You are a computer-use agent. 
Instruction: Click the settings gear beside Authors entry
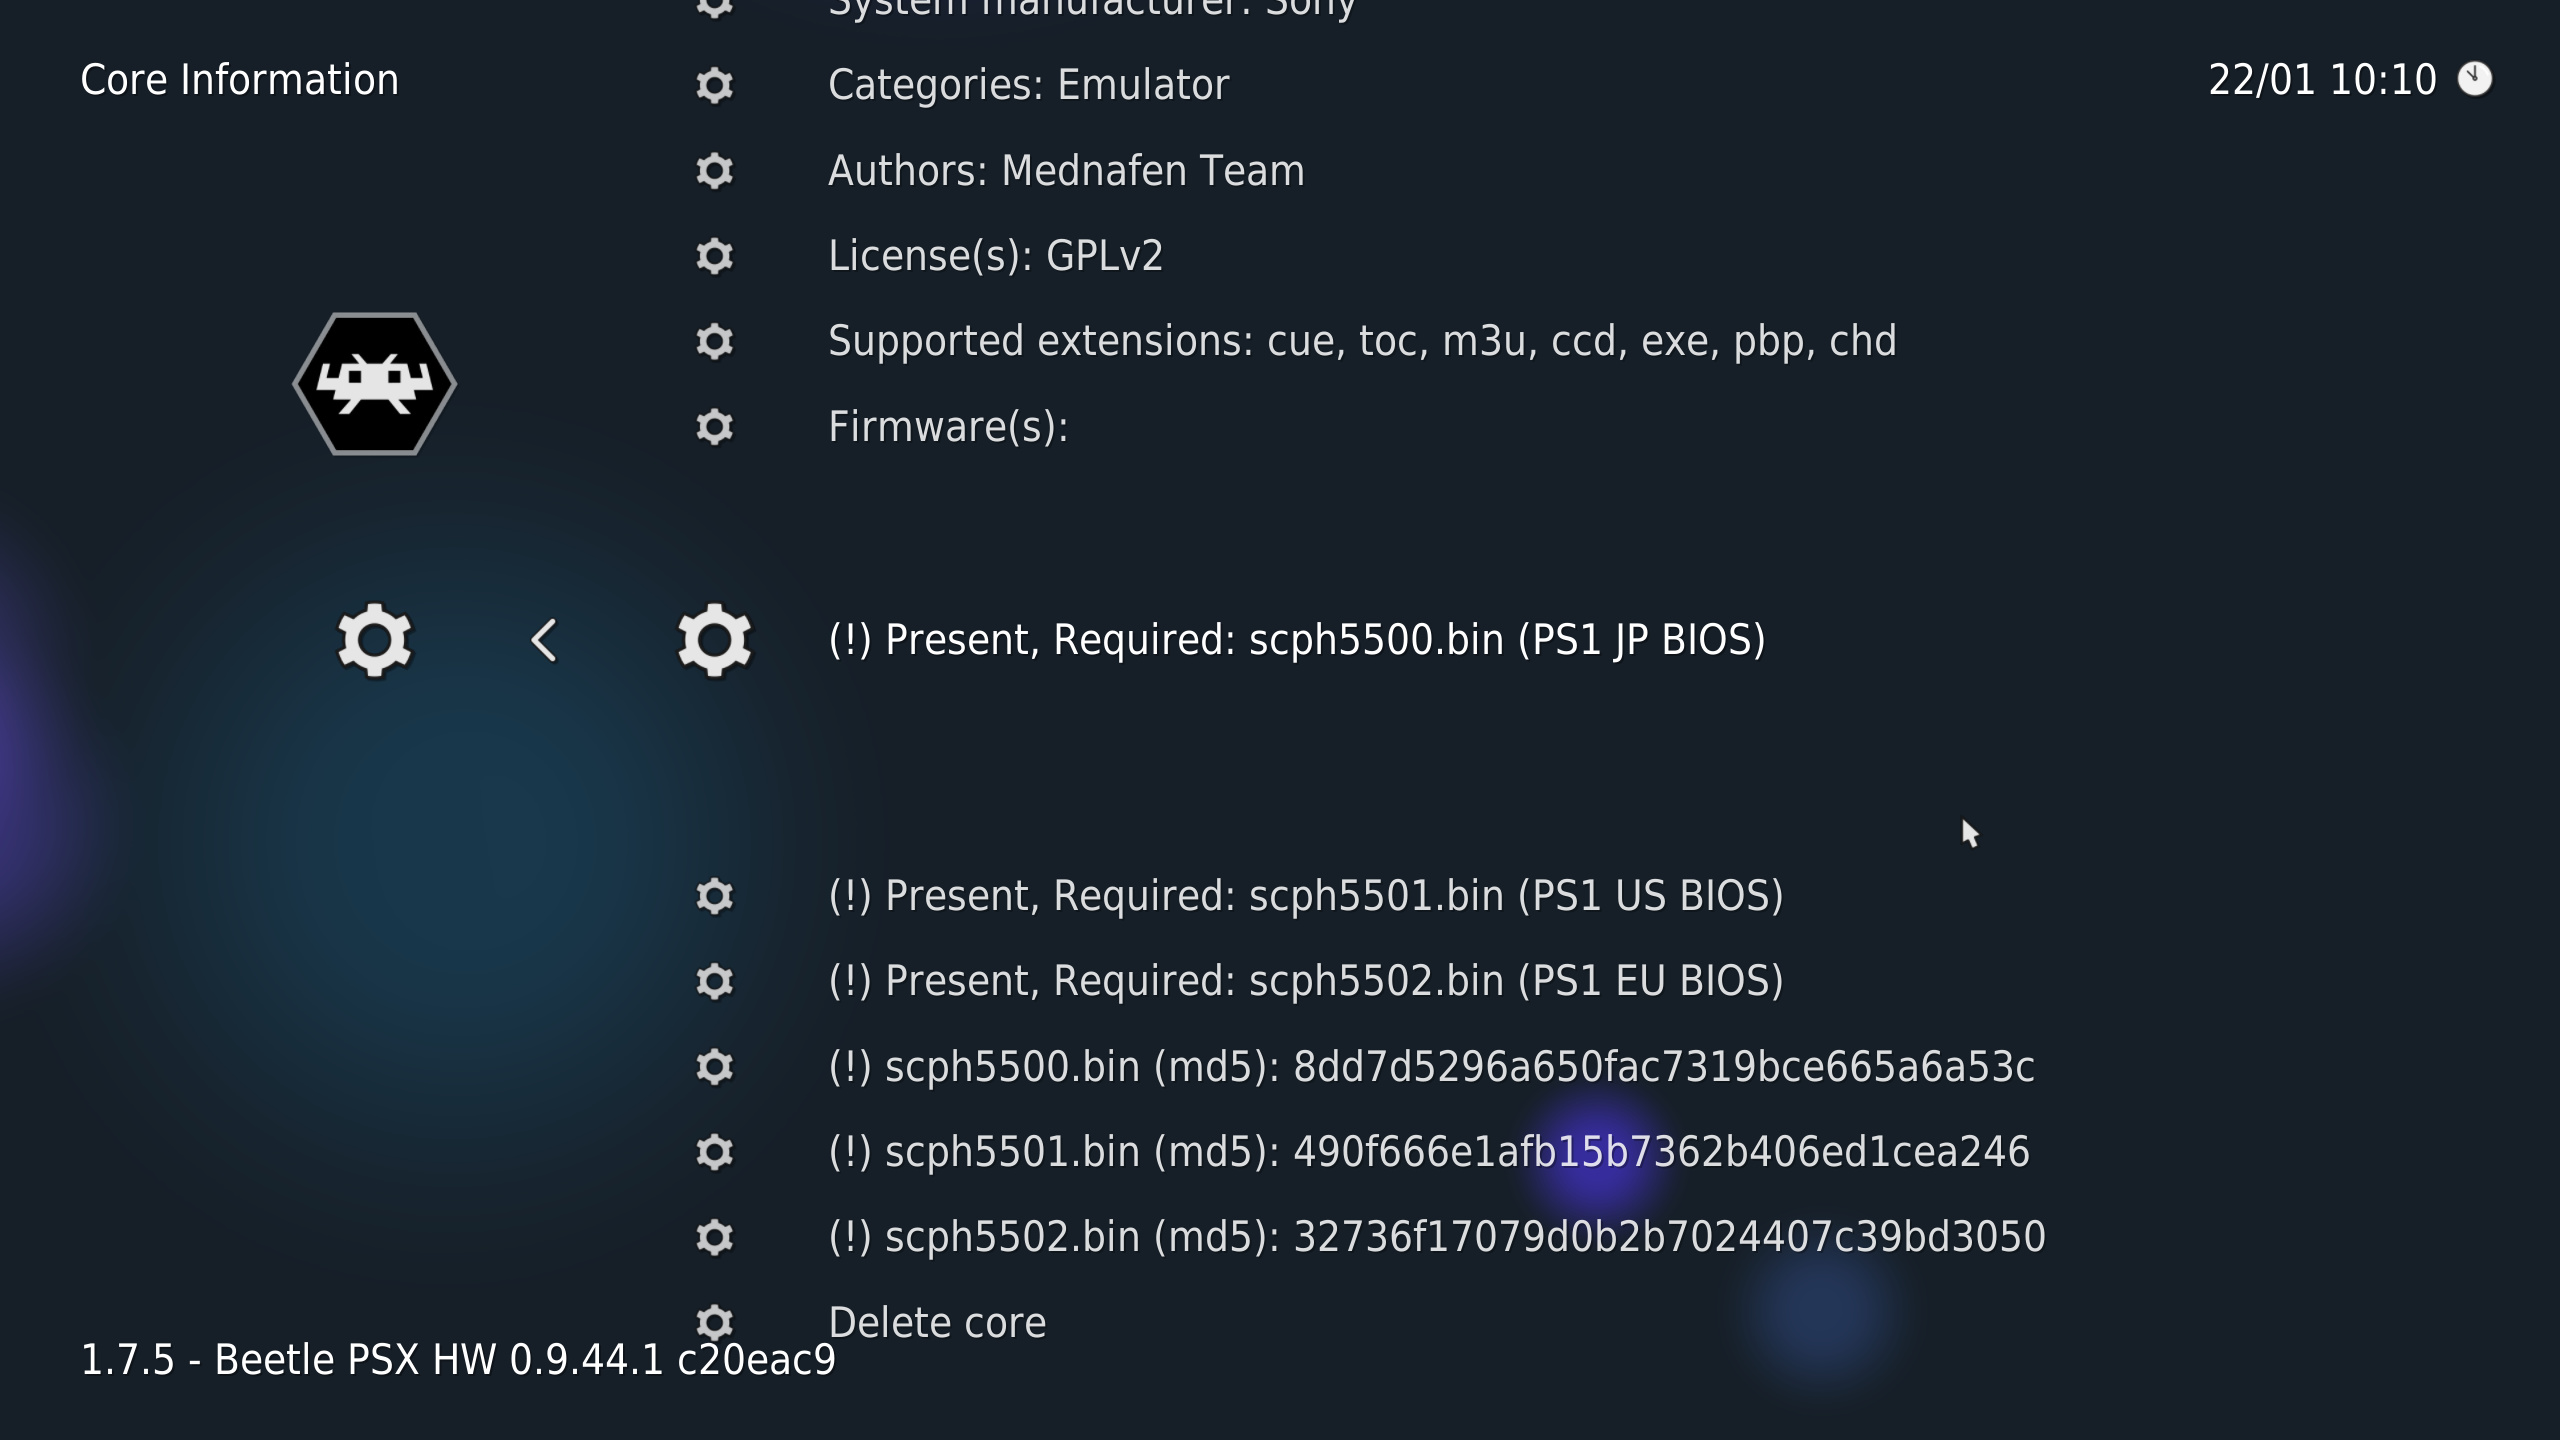pos(716,169)
